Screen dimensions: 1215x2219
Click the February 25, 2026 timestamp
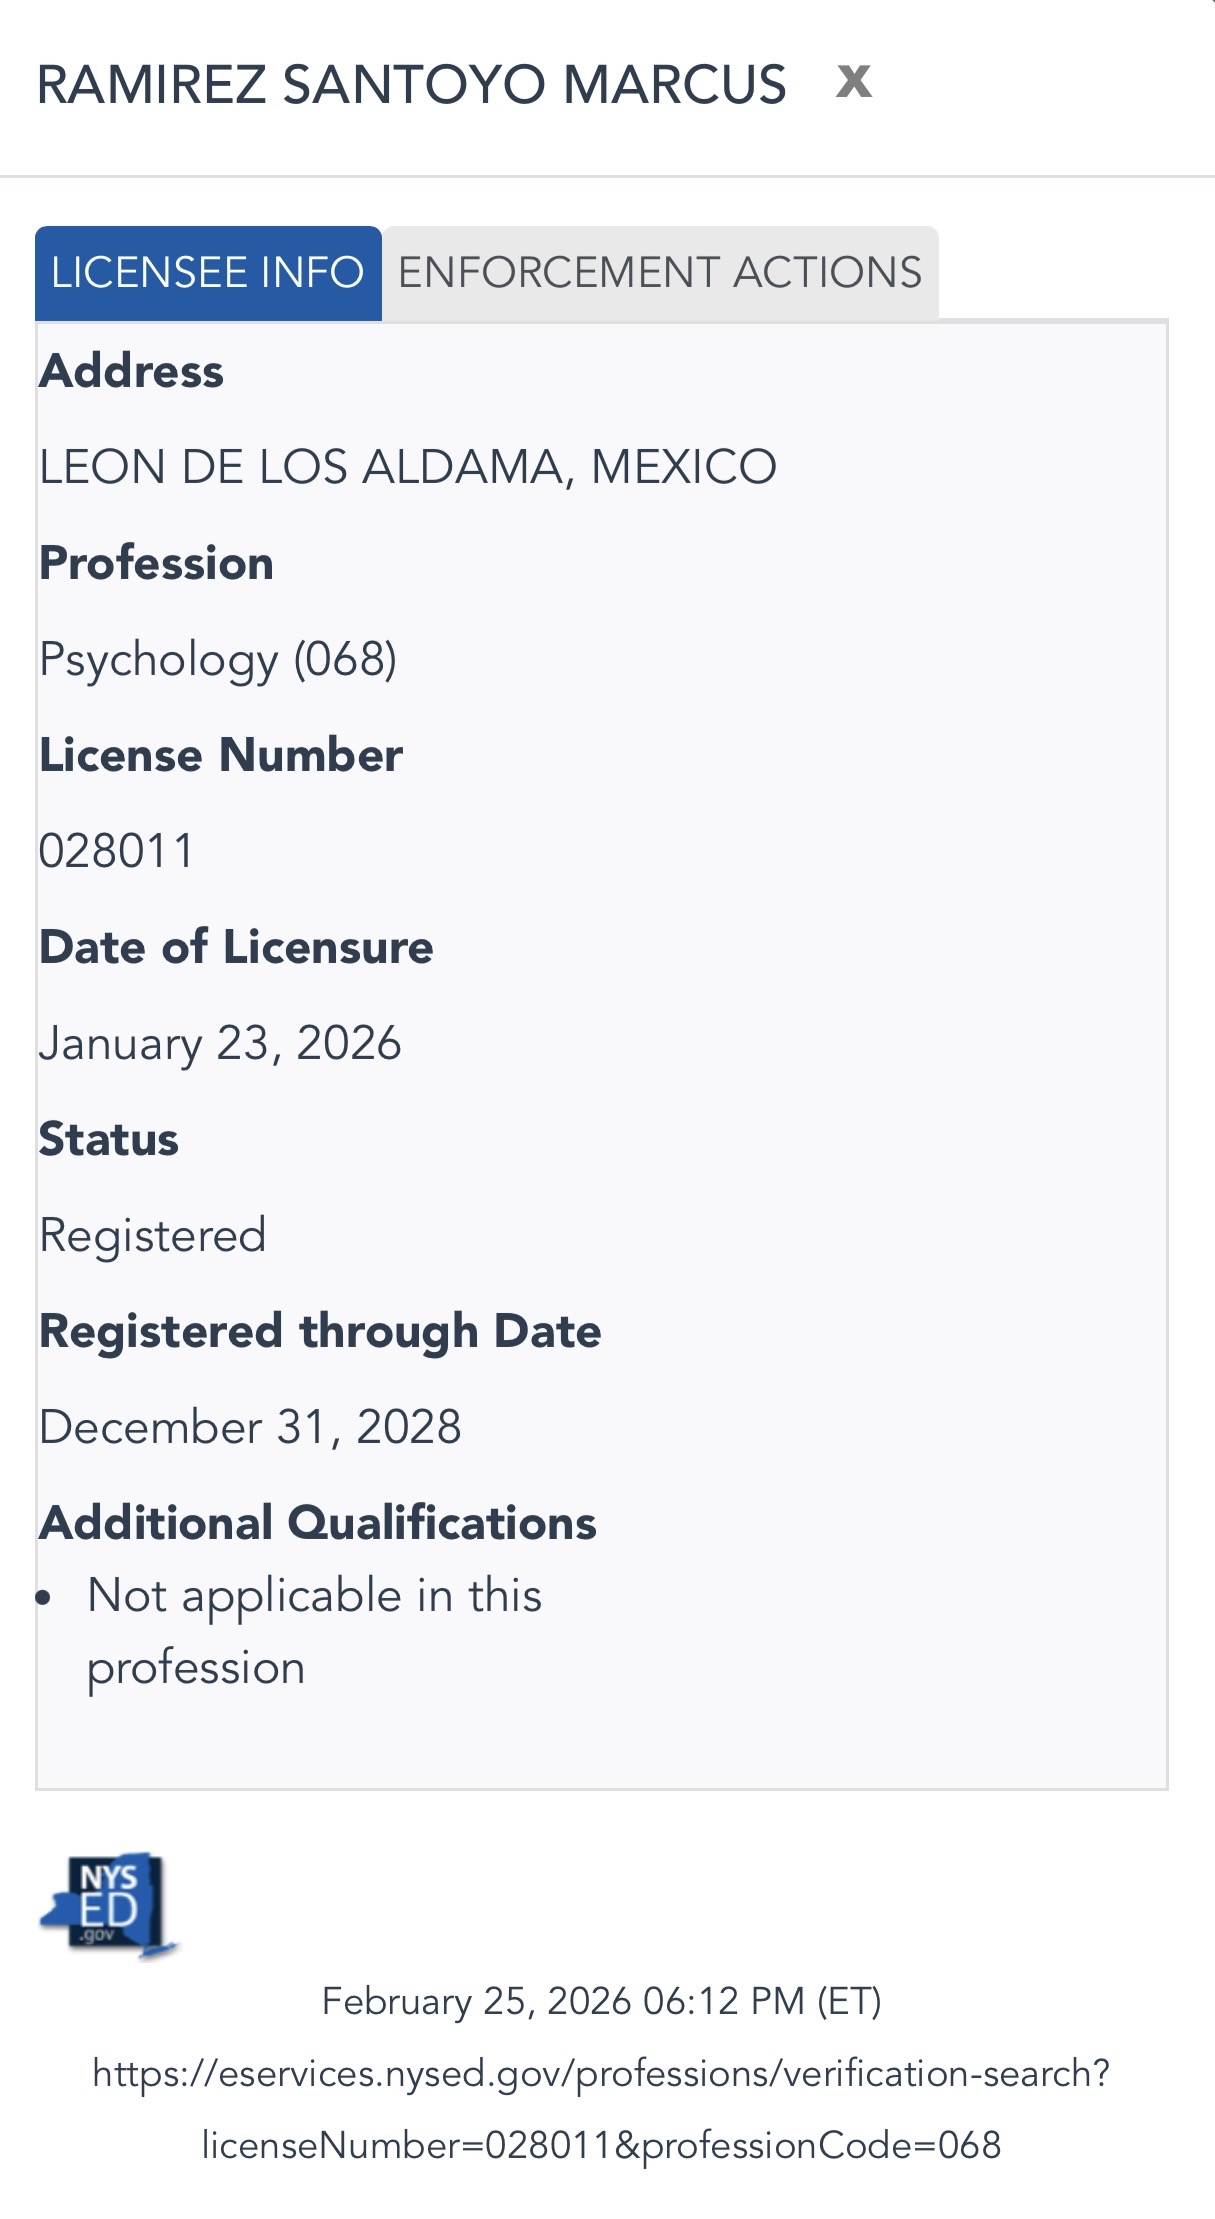pos(601,2001)
